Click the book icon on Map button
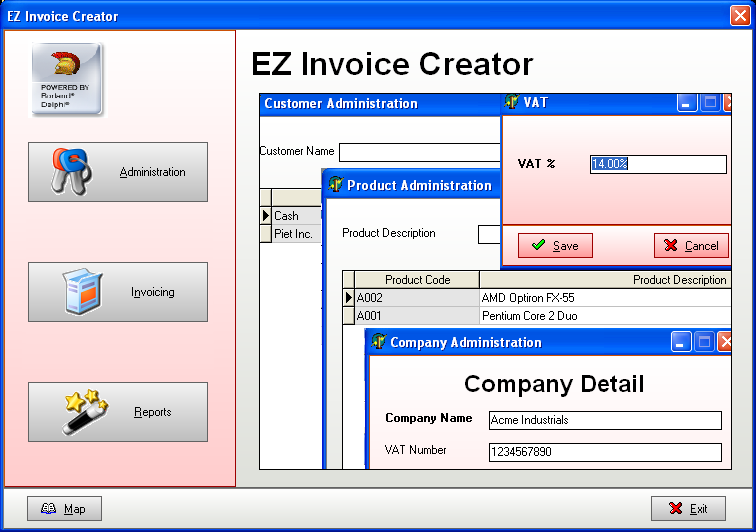This screenshot has height=532, width=756. [48, 509]
